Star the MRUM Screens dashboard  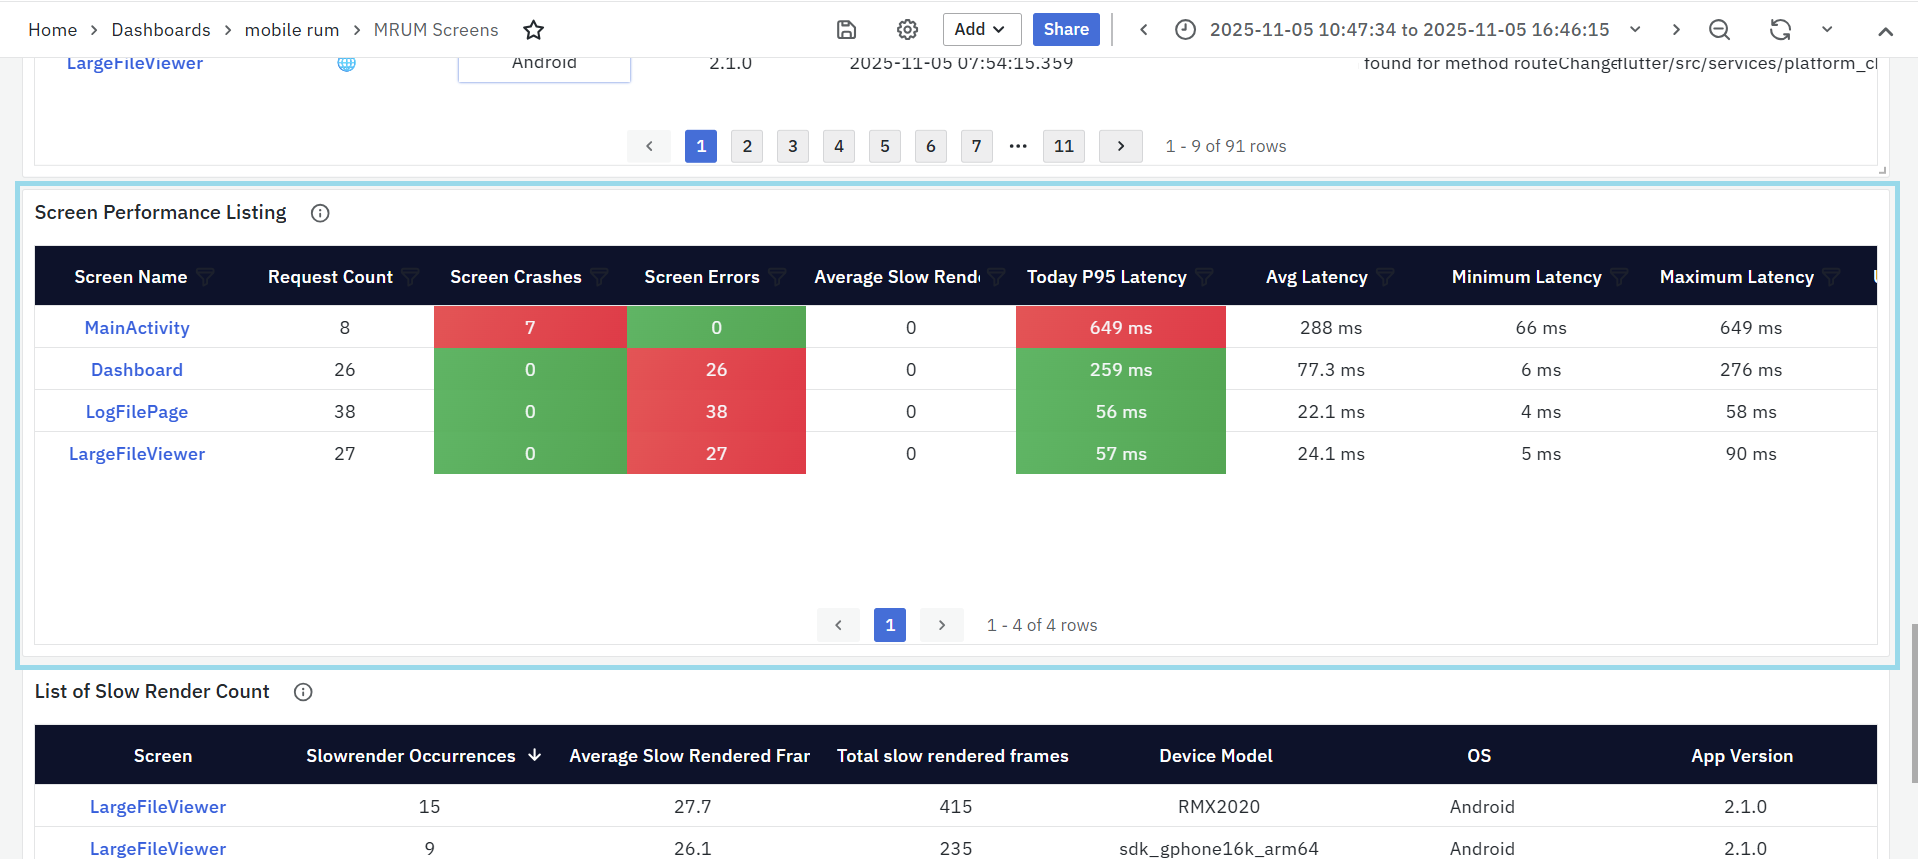[534, 30]
